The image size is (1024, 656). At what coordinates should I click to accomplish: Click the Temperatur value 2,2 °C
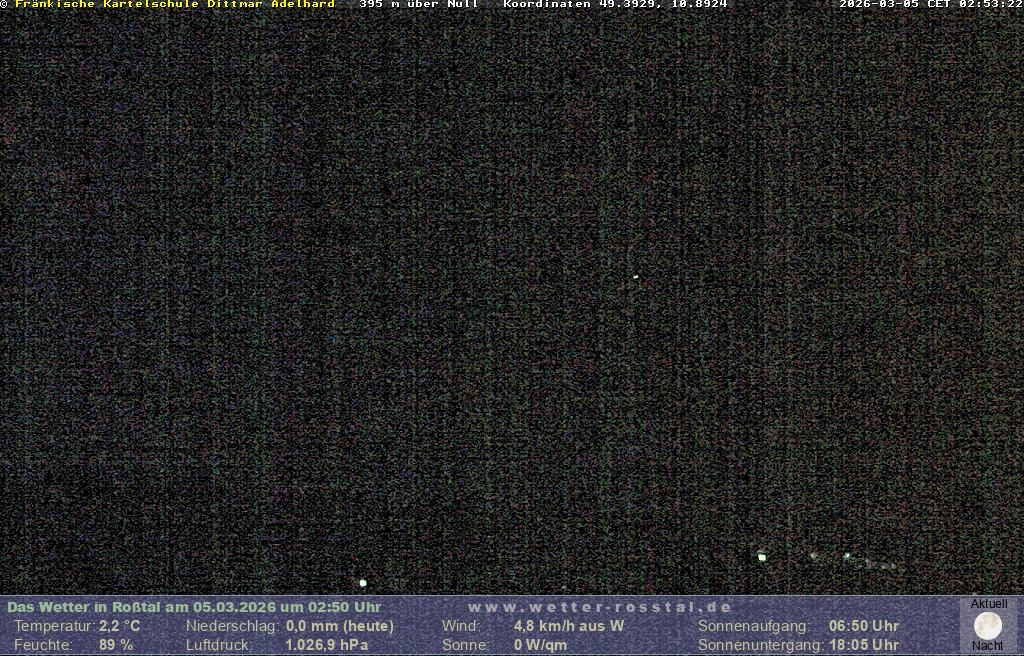coord(119,626)
